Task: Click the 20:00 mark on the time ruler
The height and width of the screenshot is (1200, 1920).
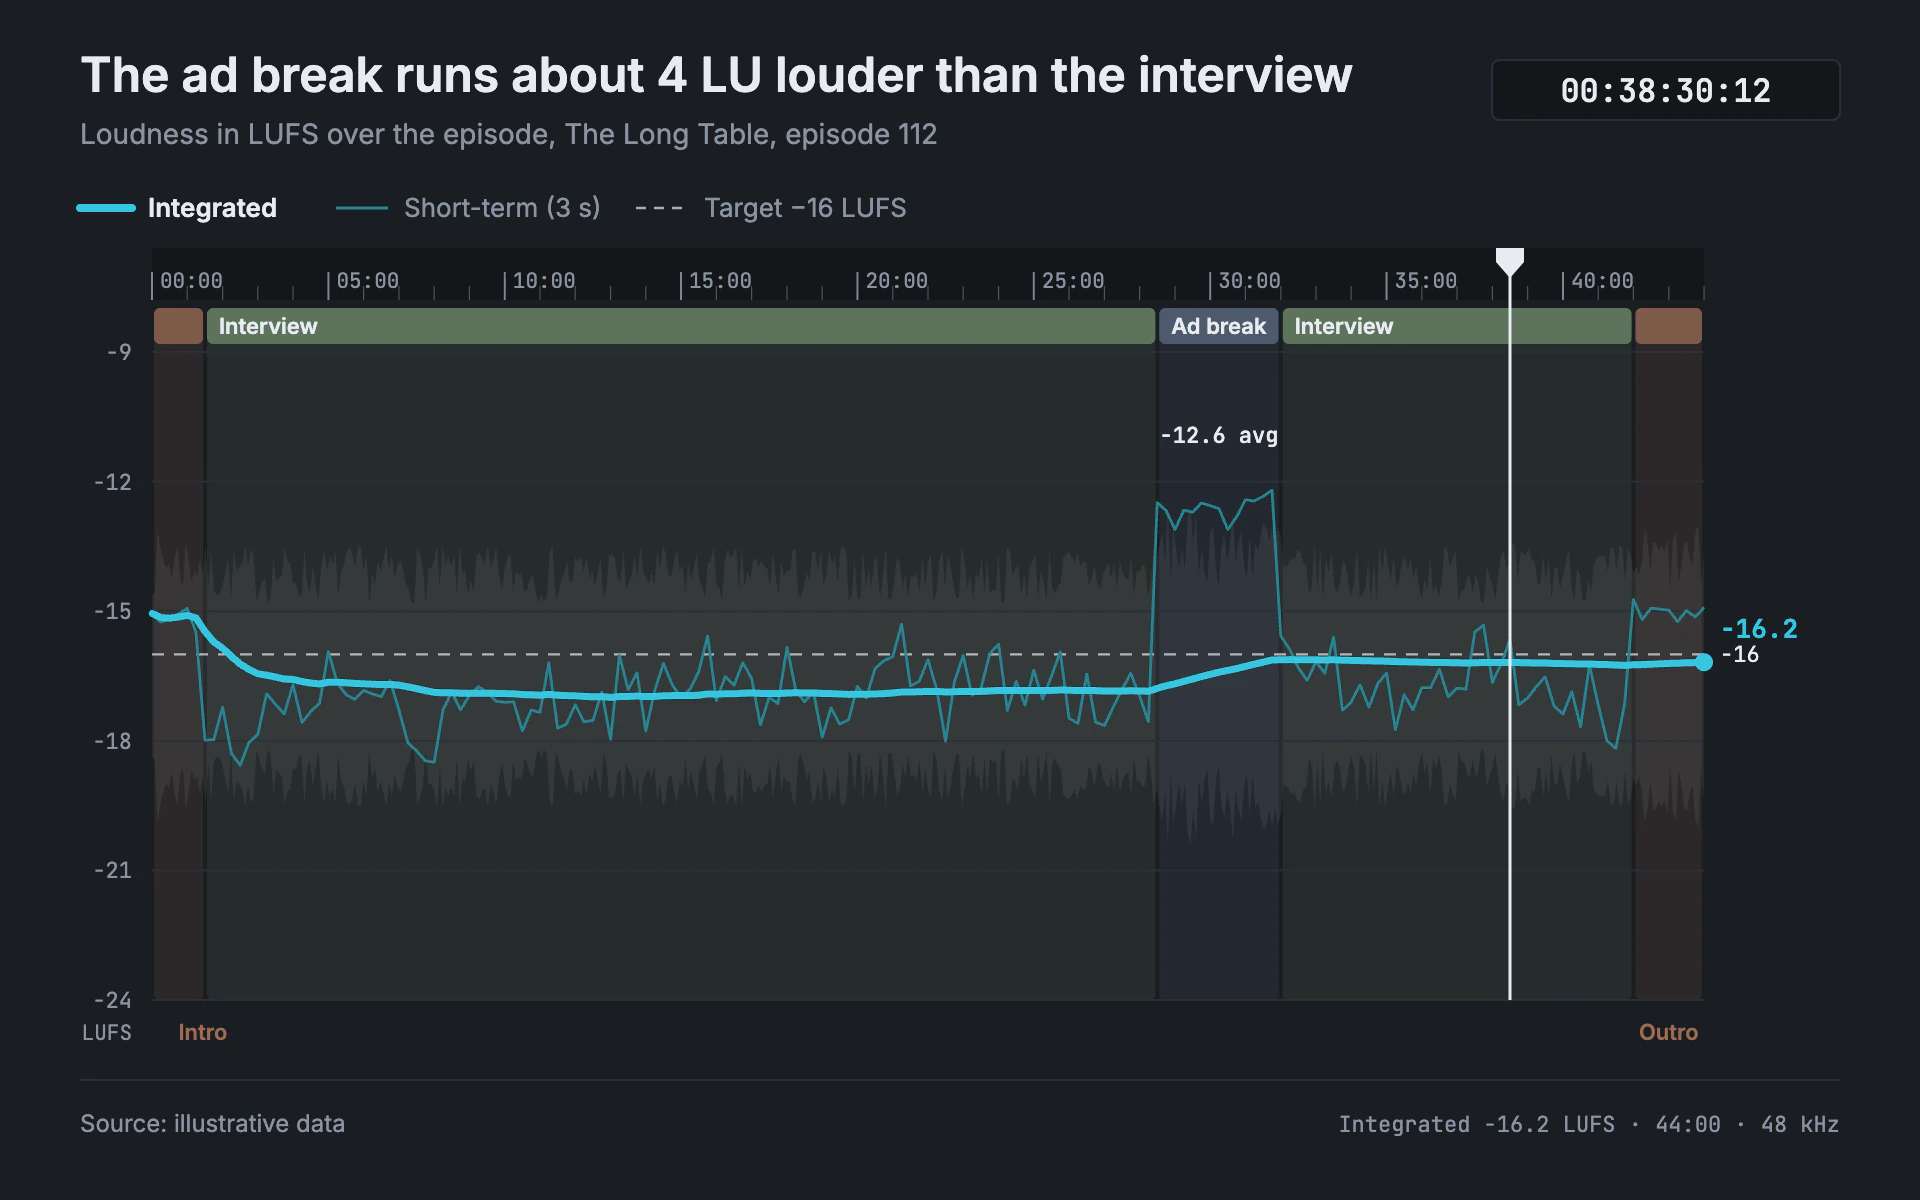Action: pos(896,281)
